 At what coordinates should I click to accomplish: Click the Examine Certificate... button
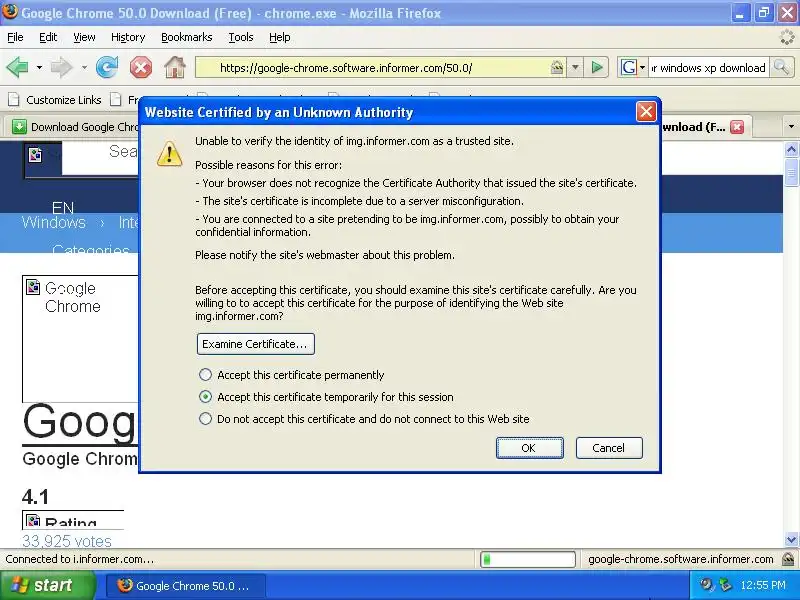click(256, 344)
